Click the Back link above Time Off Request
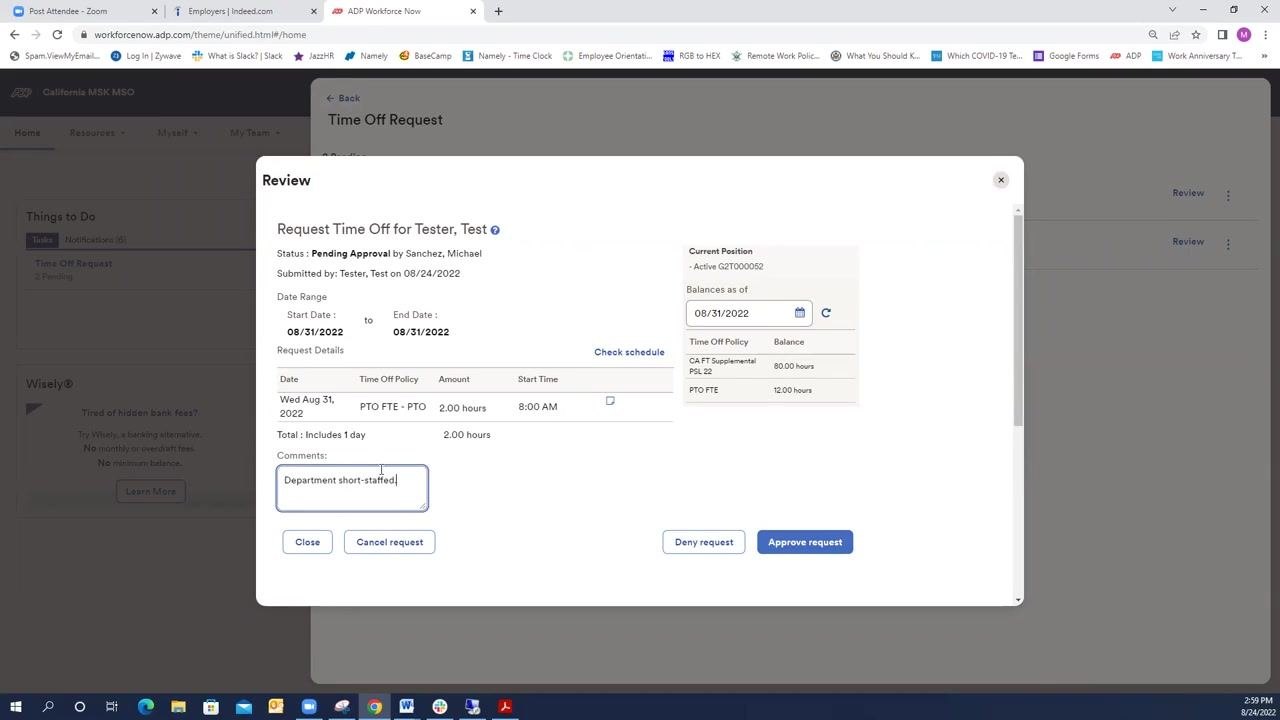1280x720 pixels. 343,98
